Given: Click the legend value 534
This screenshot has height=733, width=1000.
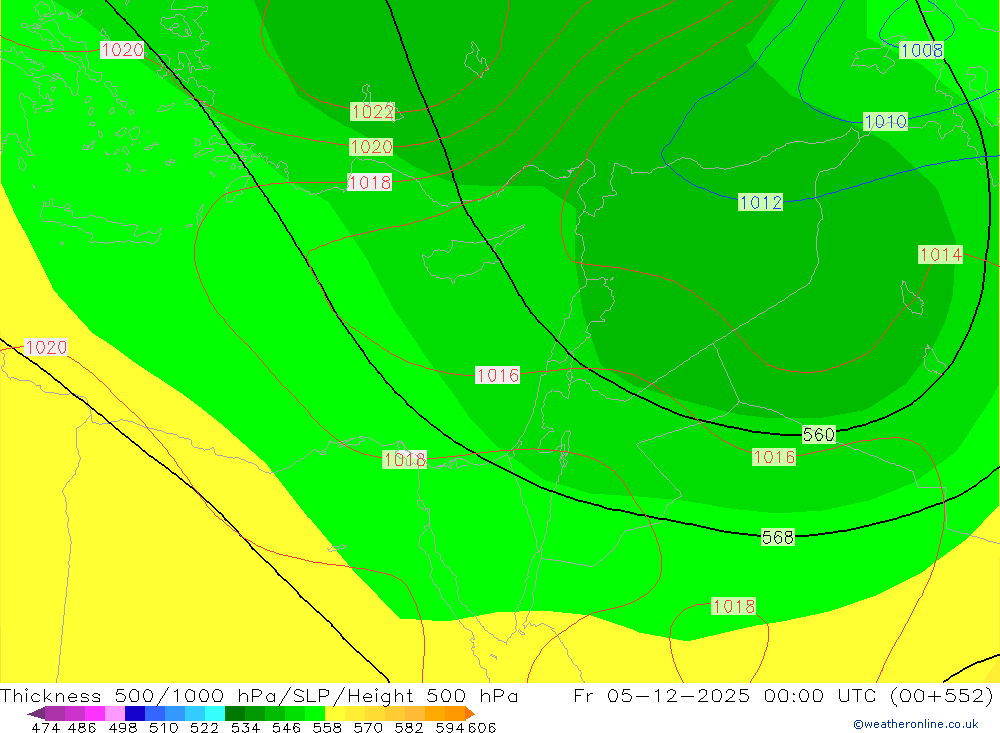Looking at the screenshot, I should pos(246,727).
